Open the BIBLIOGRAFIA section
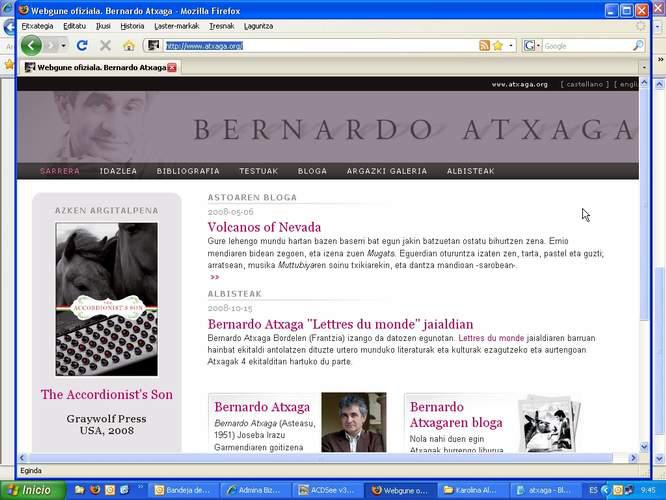The height and width of the screenshot is (500, 666). (x=188, y=171)
